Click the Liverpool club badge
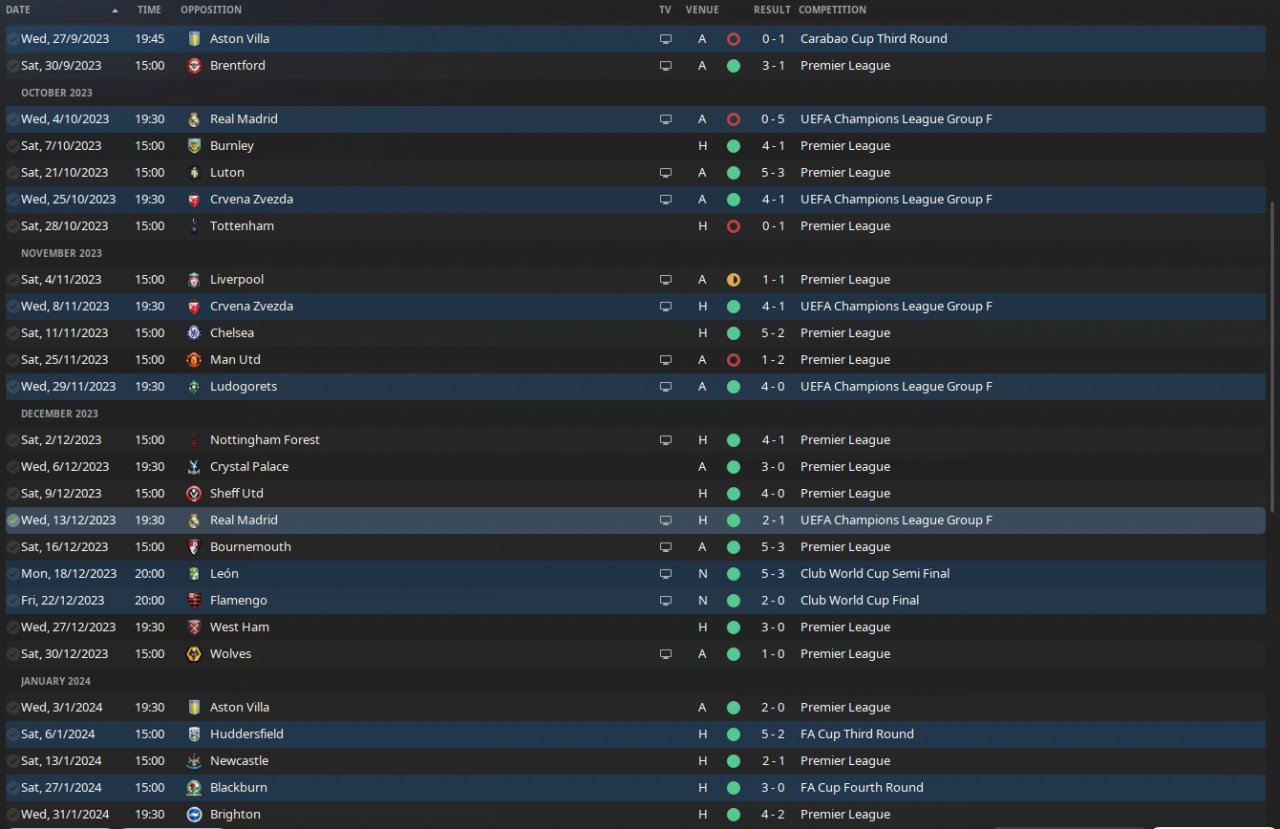Image resolution: width=1280 pixels, height=829 pixels. tap(194, 280)
